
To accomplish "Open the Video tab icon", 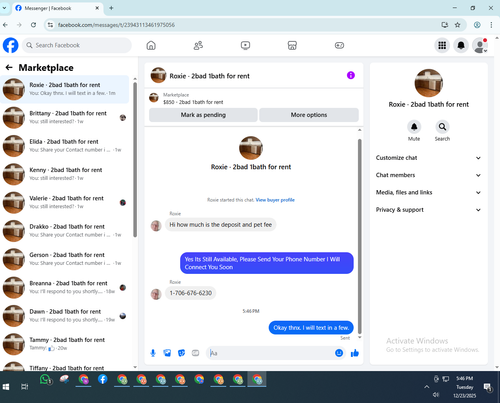I will coord(245,45).
